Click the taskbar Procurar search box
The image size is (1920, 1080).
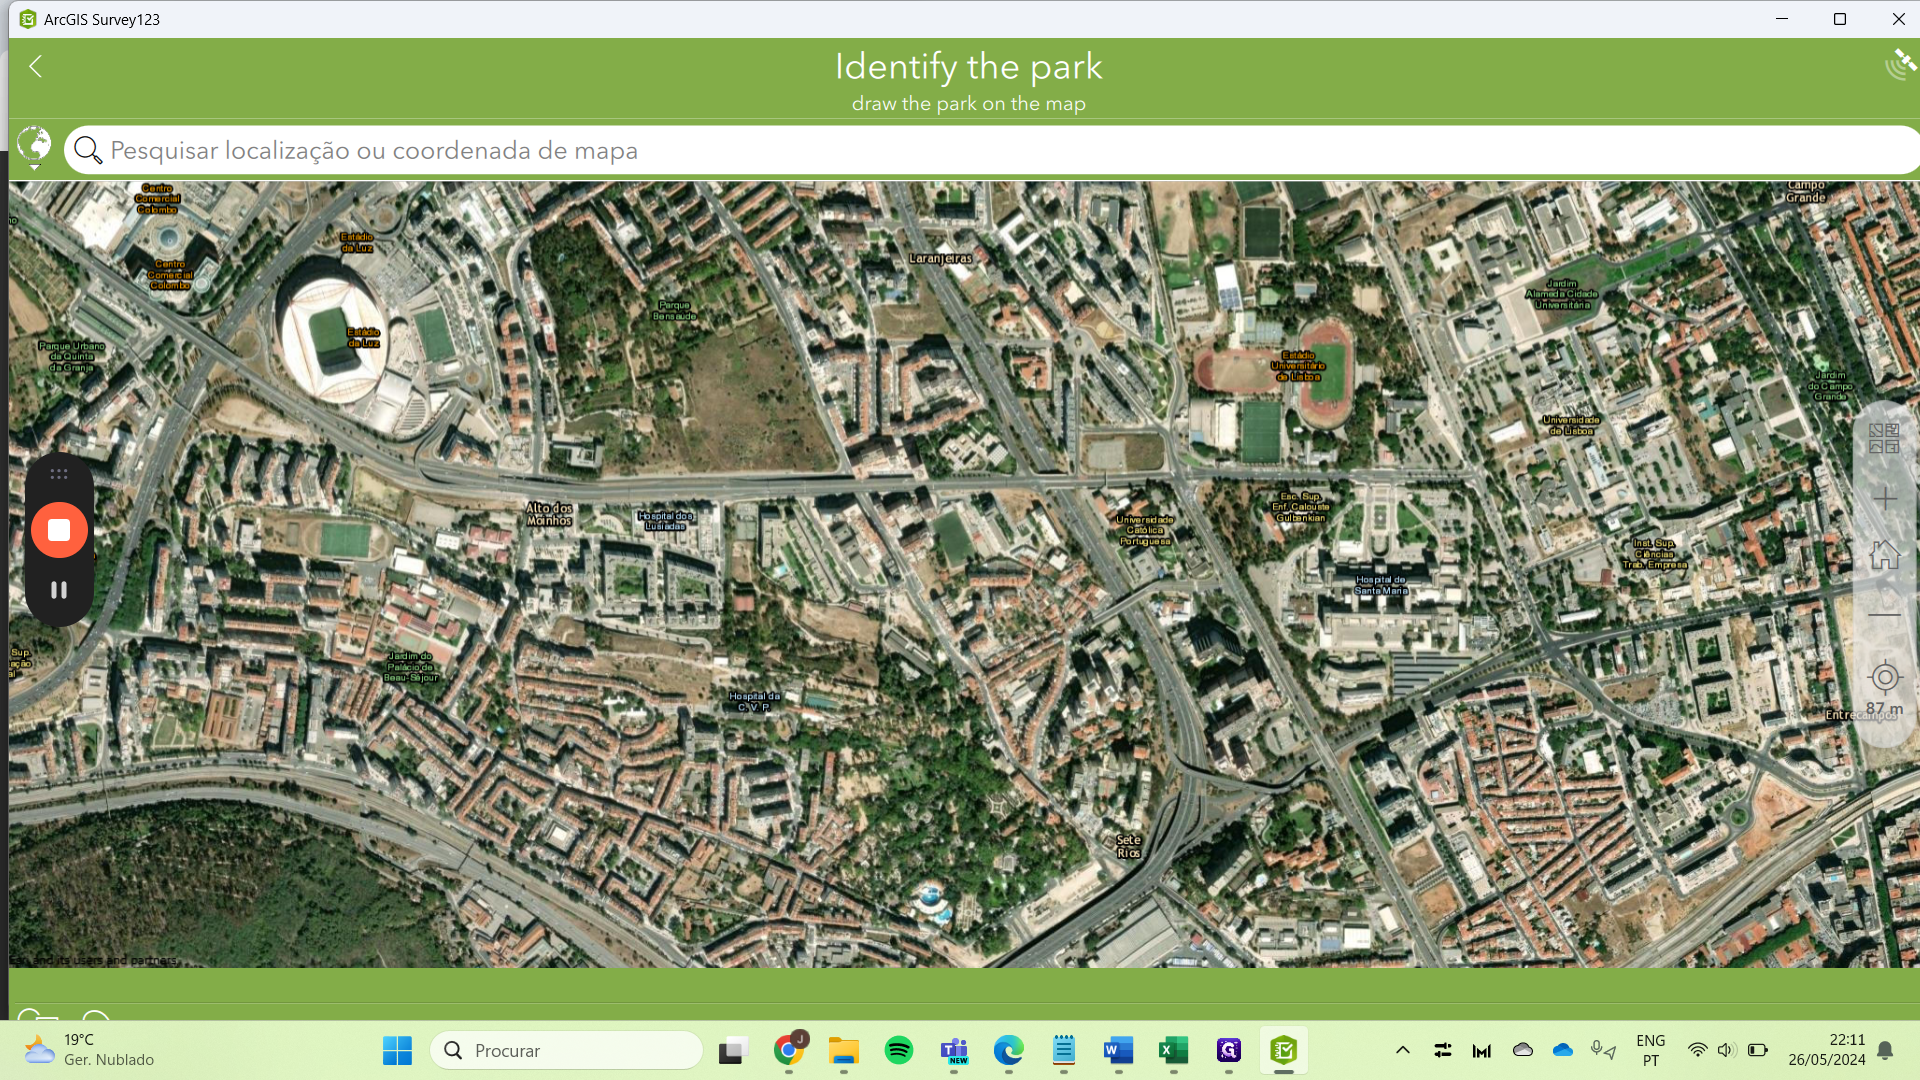(x=567, y=1050)
